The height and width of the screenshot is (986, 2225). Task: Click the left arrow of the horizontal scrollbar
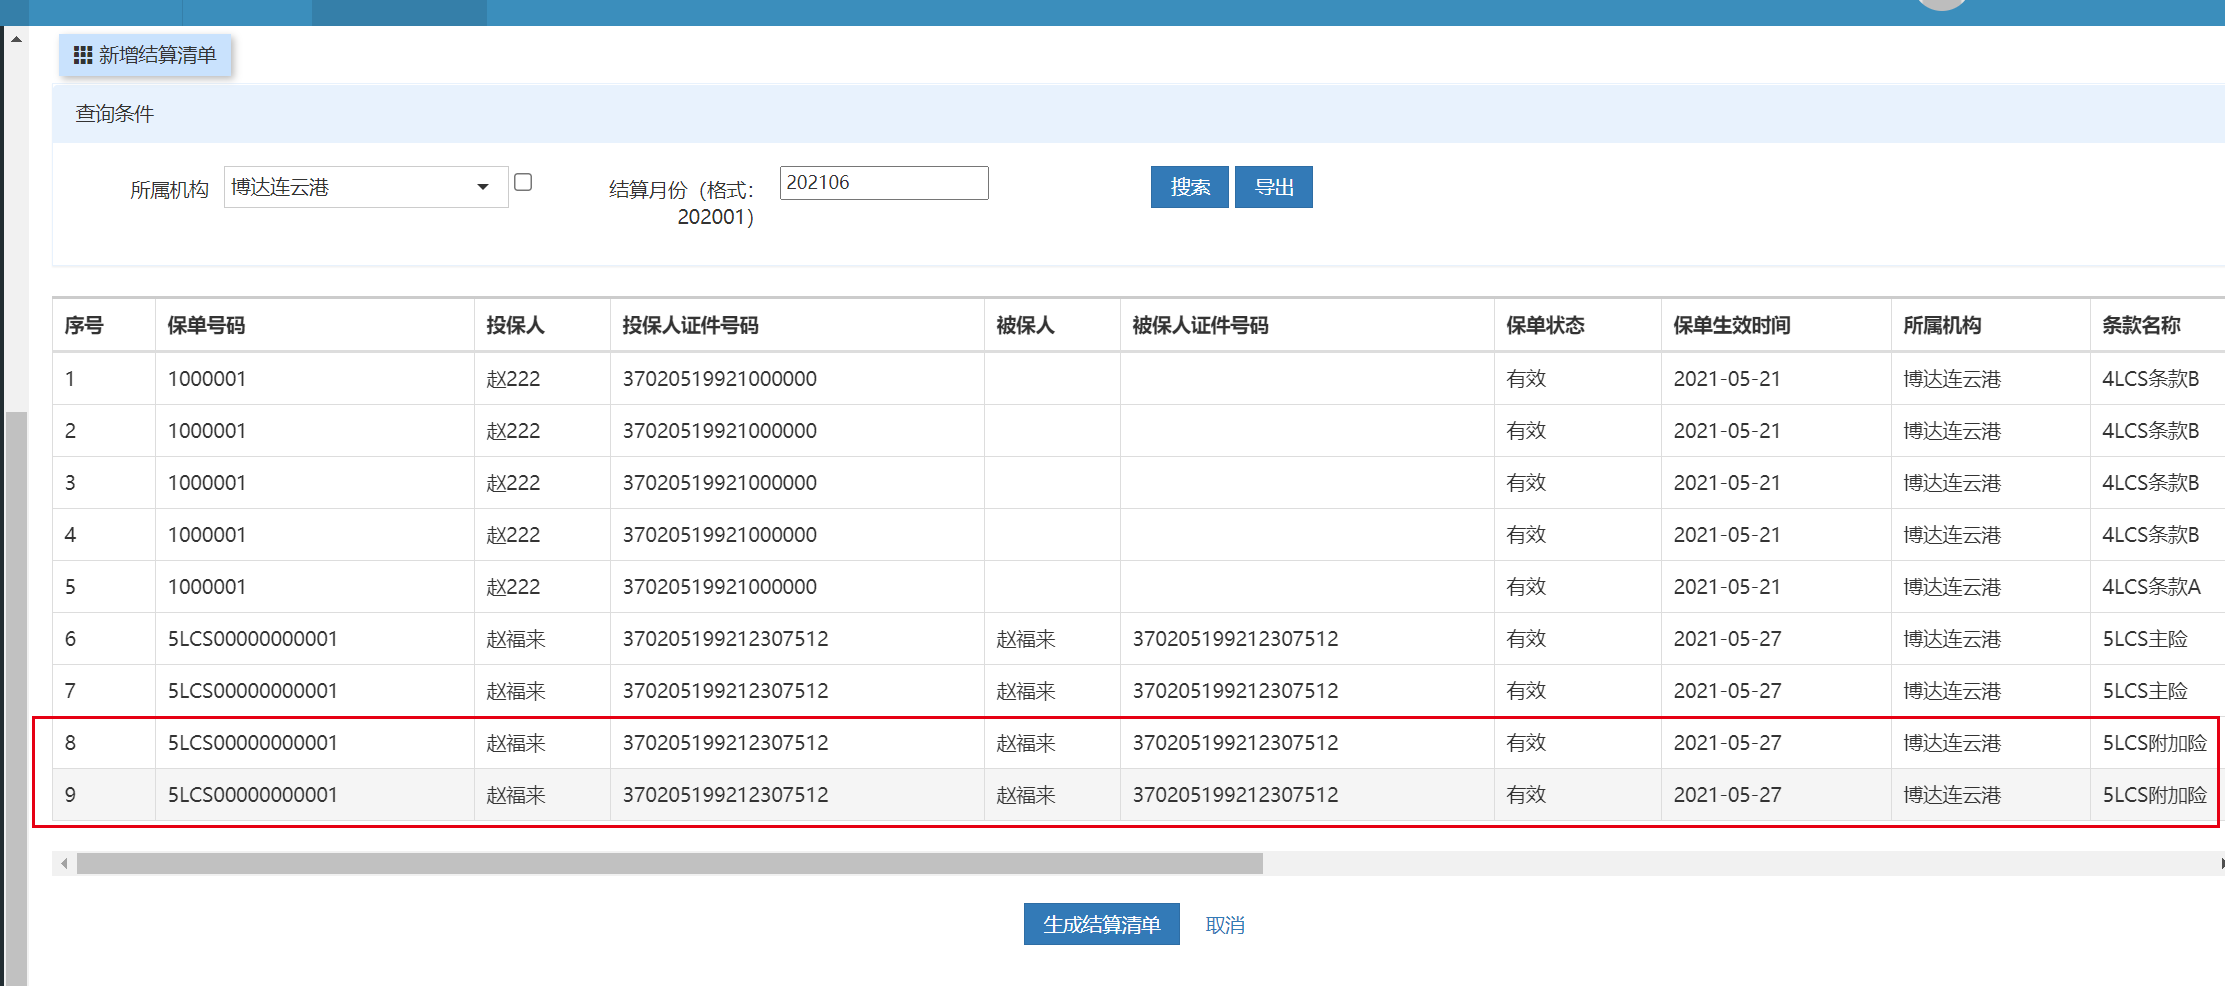tap(64, 863)
